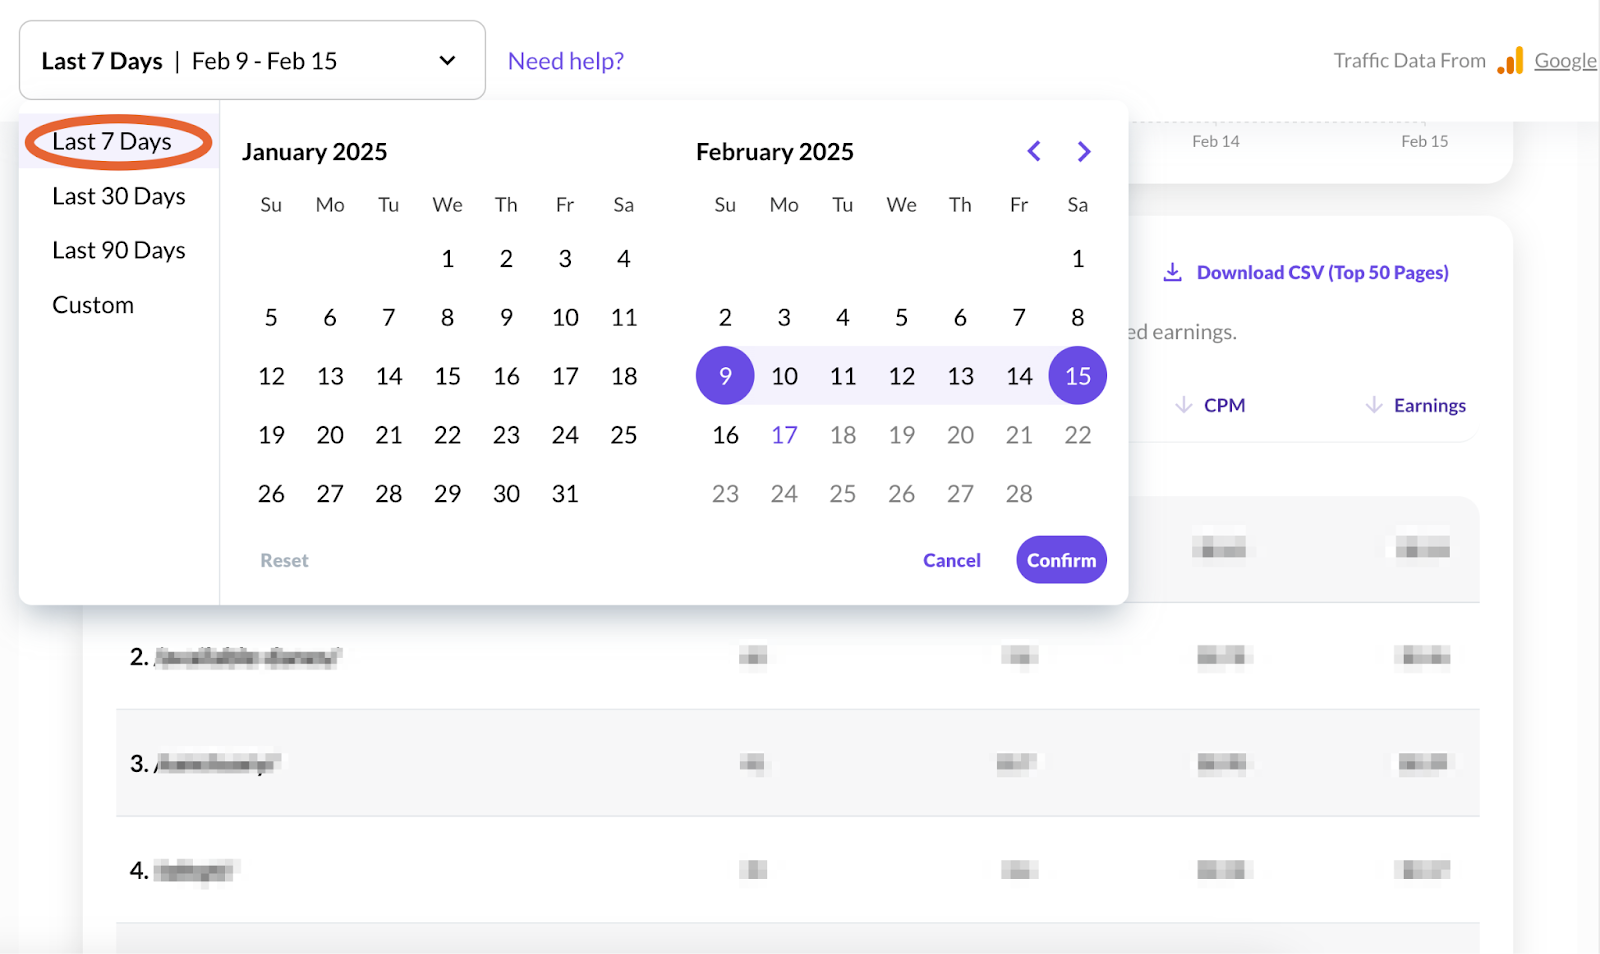
Task: Switch to the Custom date range option
Action: (x=93, y=305)
